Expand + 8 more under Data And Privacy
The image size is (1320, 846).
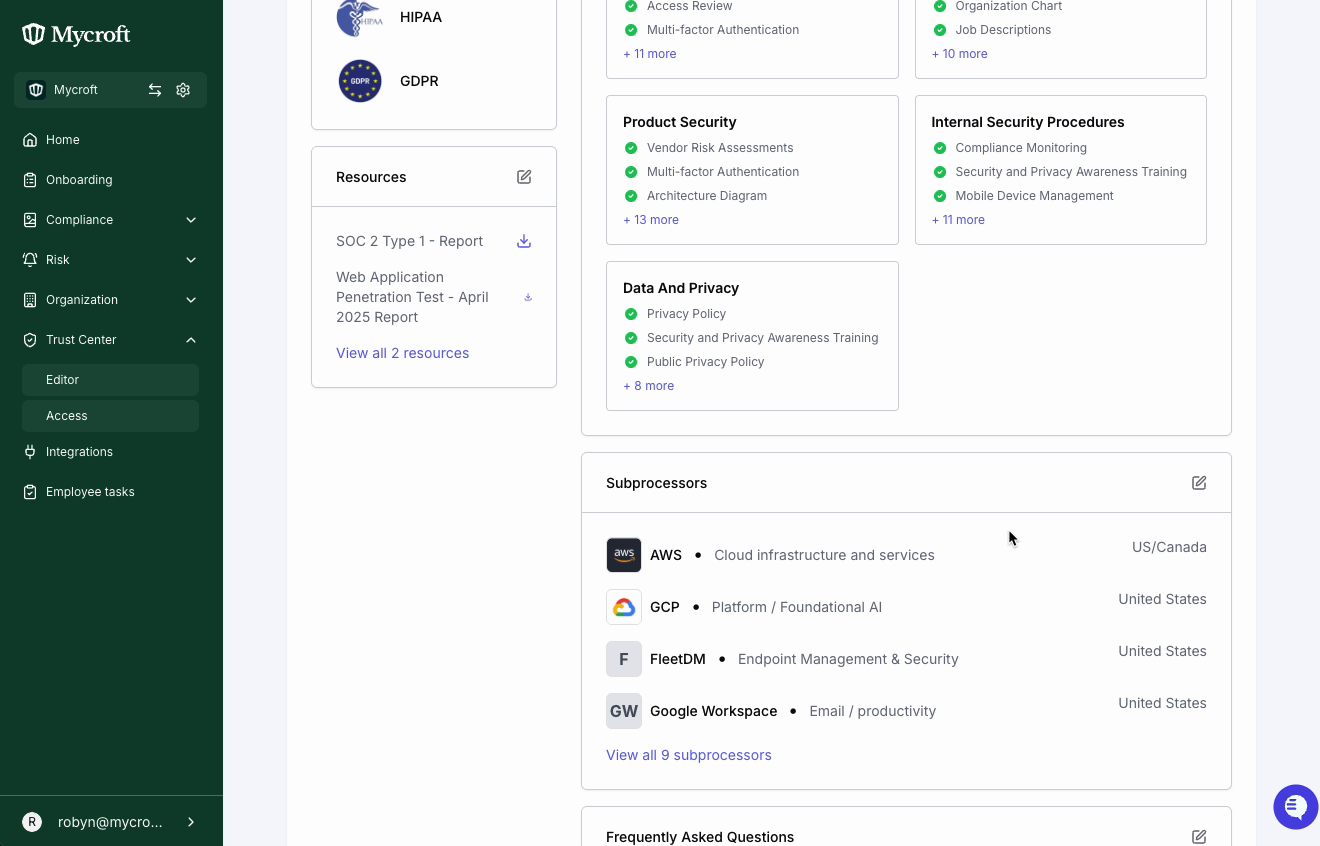(648, 386)
